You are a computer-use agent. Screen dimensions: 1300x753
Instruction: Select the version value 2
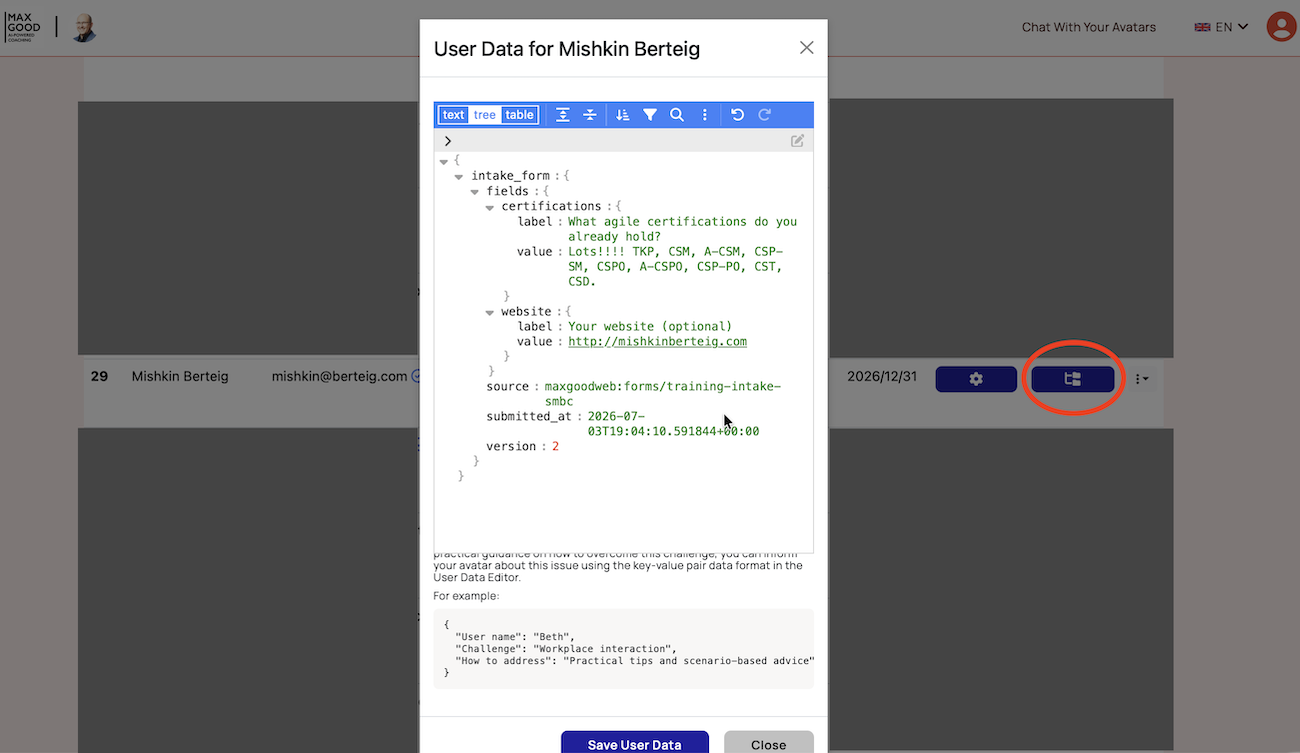click(x=555, y=446)
